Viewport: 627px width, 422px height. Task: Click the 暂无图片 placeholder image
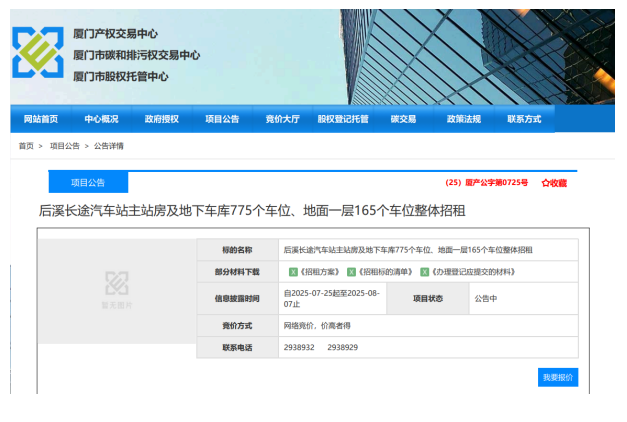(x=117, y=289)
